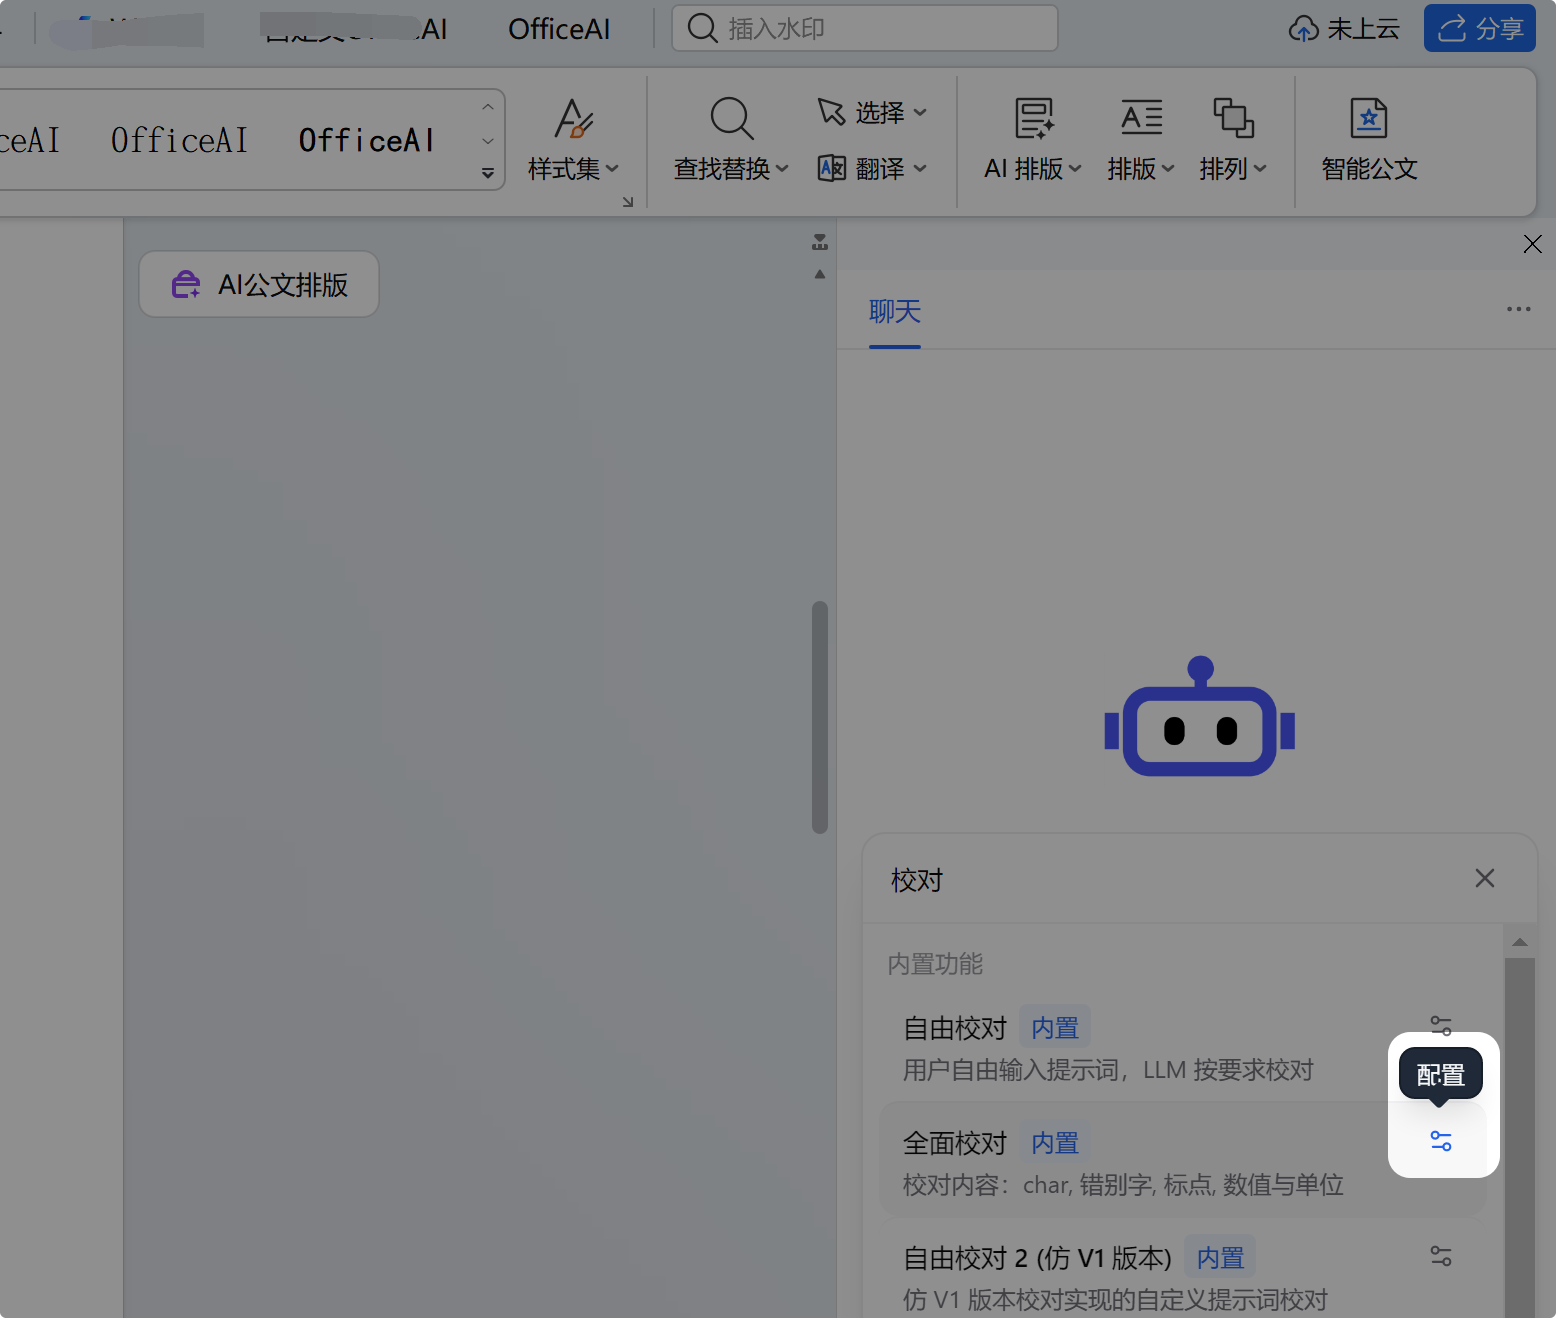Click the document vertical scrollbar thumb
Viewport: 1556px width, 1318px height.
tap(820, 717)
